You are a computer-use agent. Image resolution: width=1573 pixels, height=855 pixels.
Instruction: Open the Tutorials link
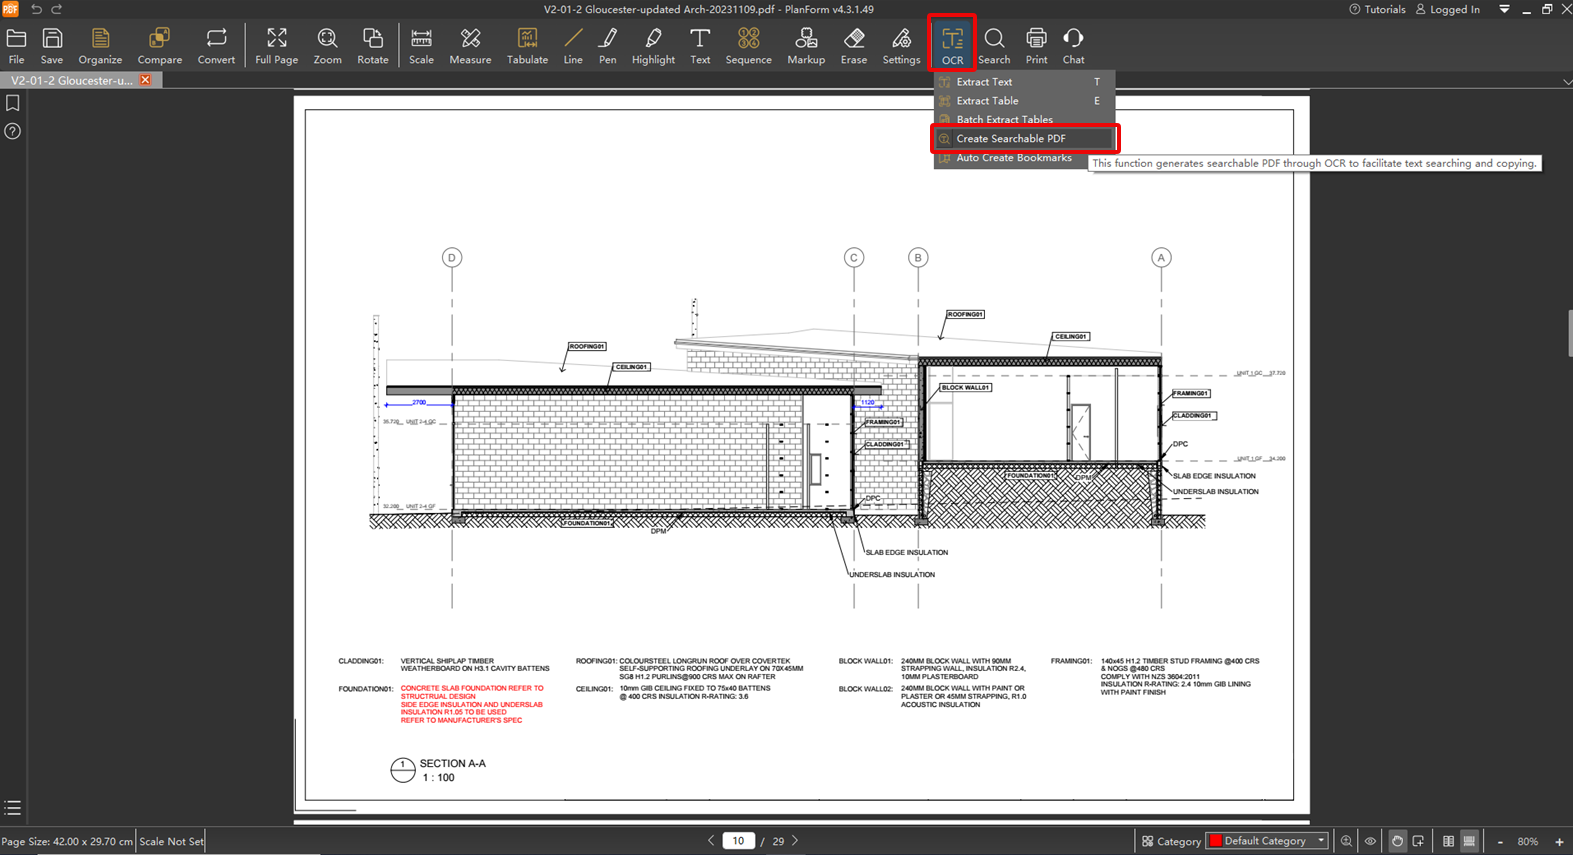[x=1377, y=9]
